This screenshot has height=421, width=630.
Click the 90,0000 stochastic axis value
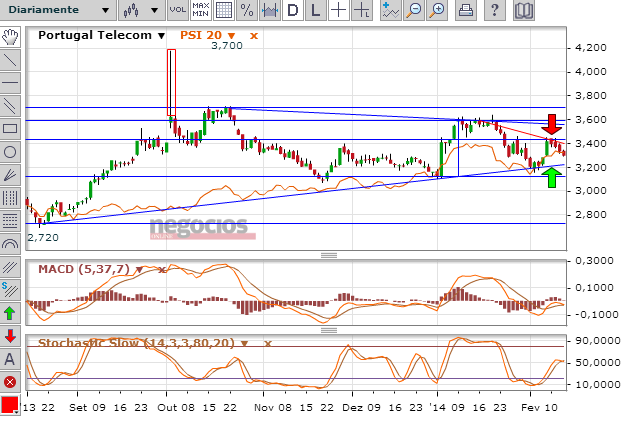click(598, 341)
